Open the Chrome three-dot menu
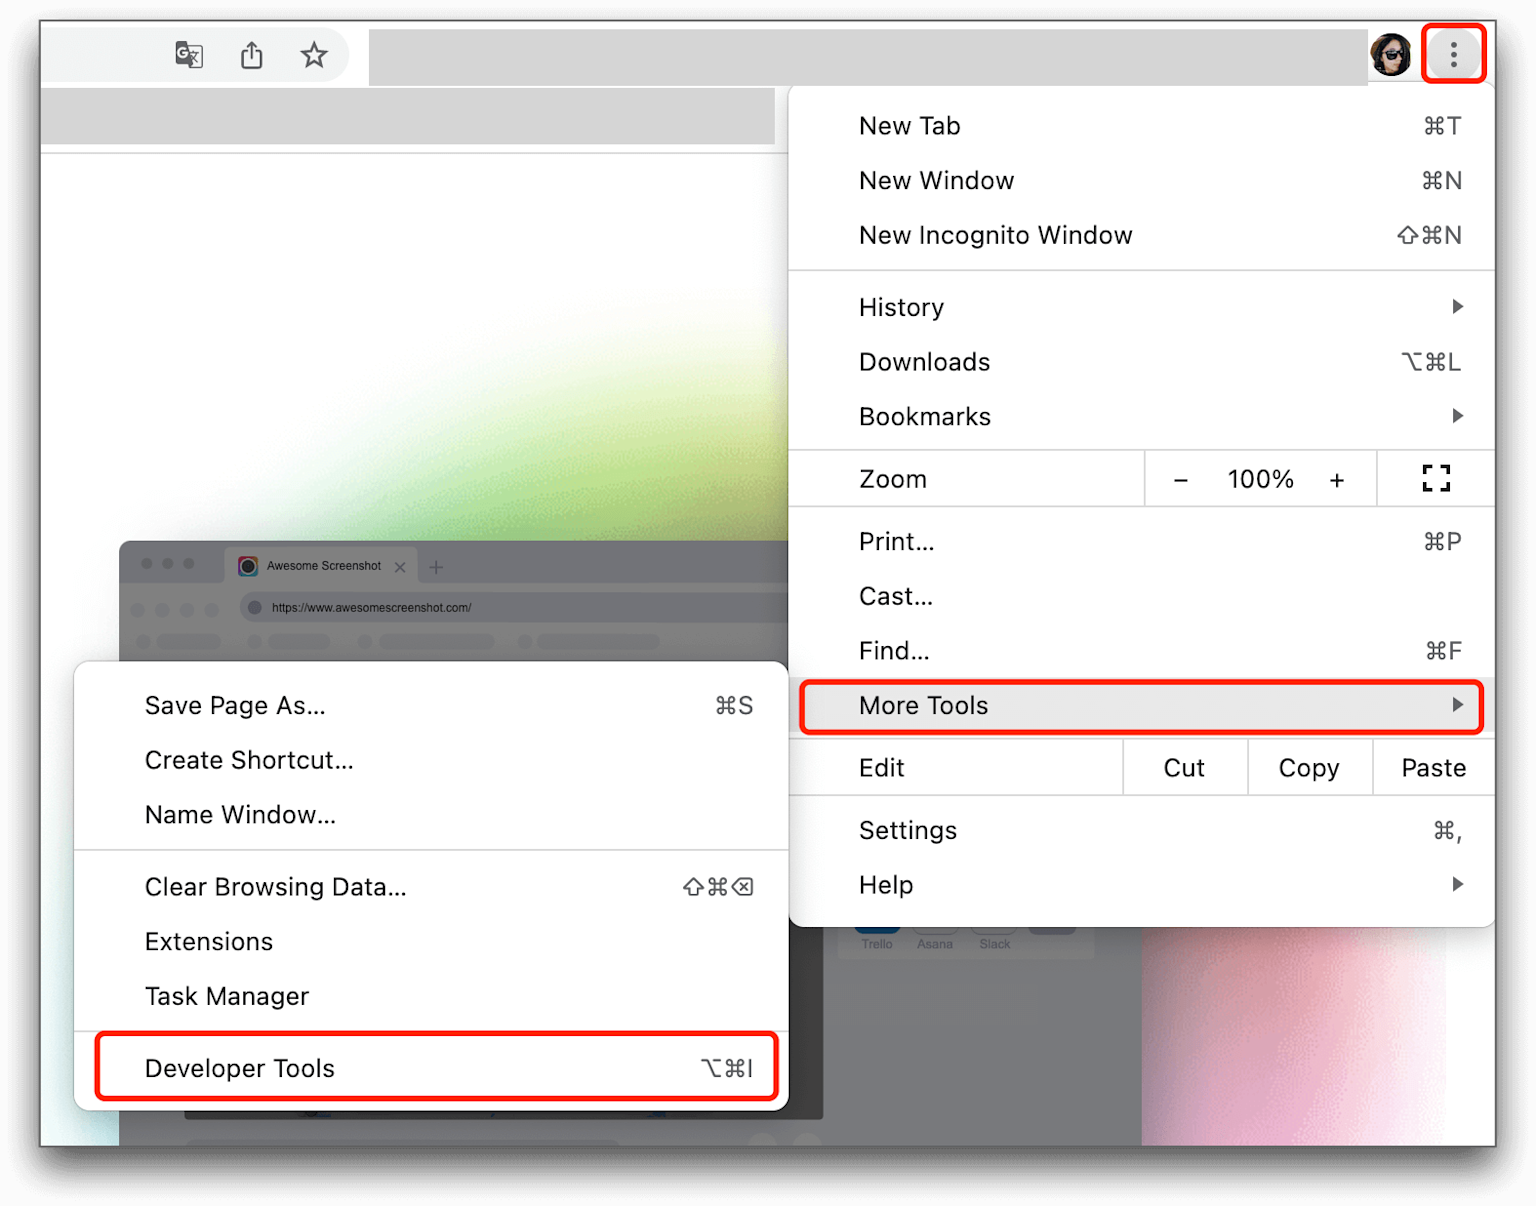Screen dimensions: 1536x1206 1453,54
